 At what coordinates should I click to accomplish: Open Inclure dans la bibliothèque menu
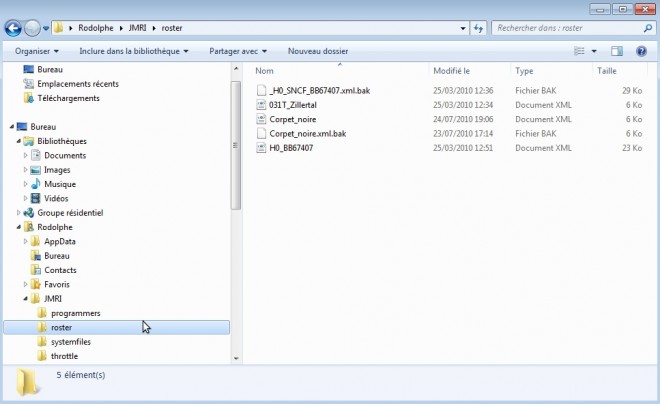(x=134, y=51)
